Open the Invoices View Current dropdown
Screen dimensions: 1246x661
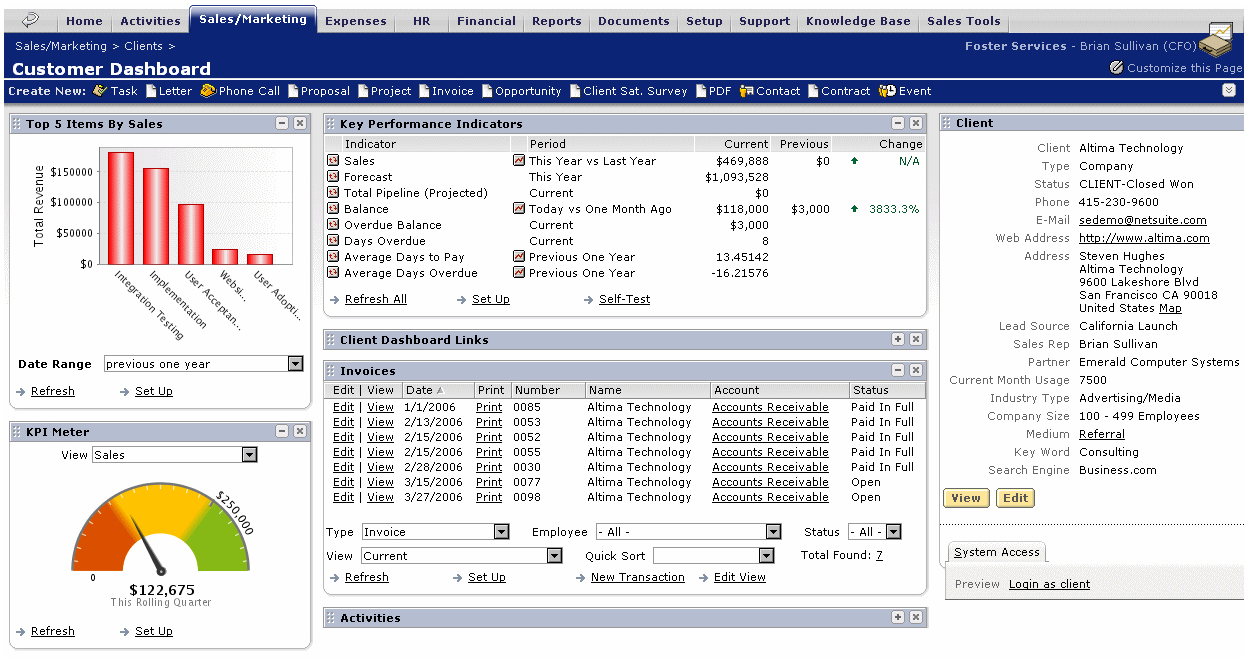tap(554, 556)
